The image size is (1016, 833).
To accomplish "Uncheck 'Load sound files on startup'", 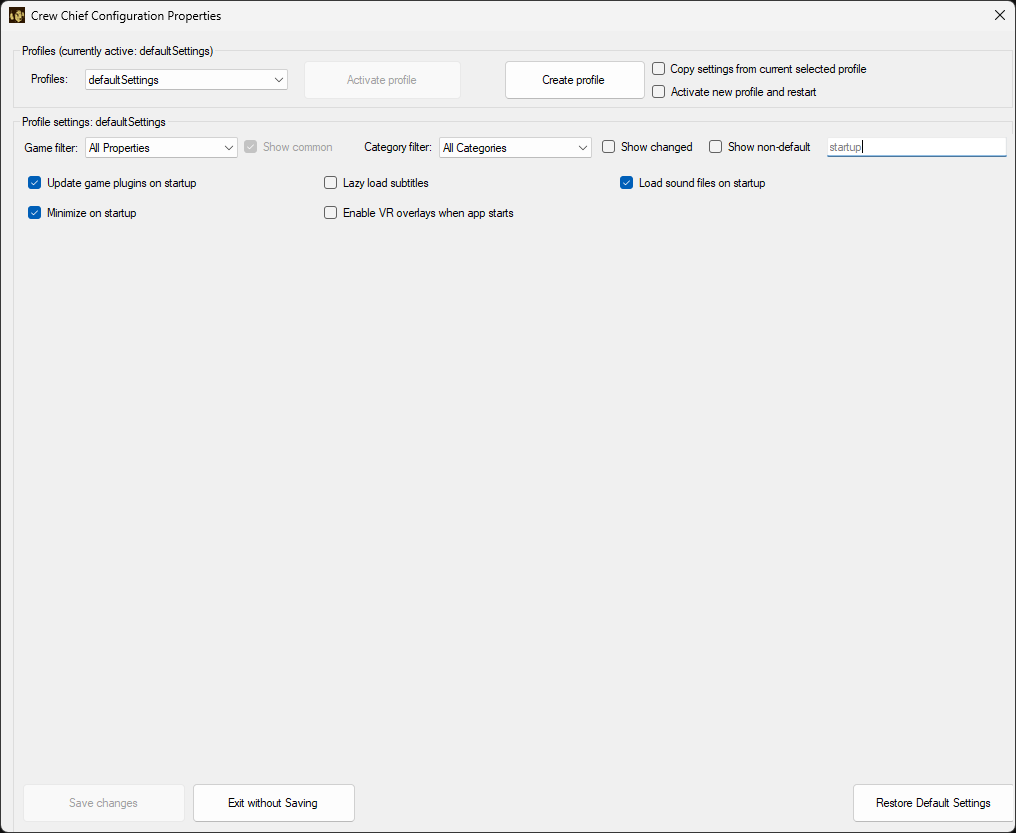I will 626,183.
